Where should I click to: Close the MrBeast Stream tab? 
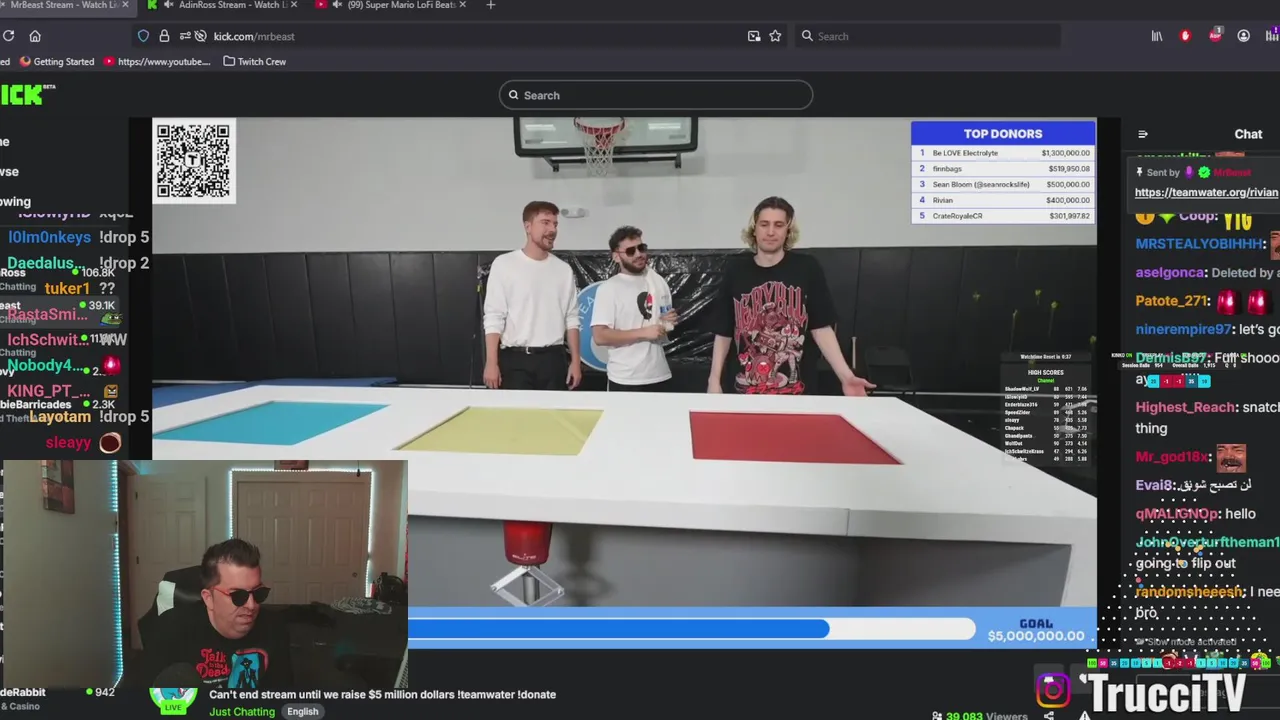125,5
